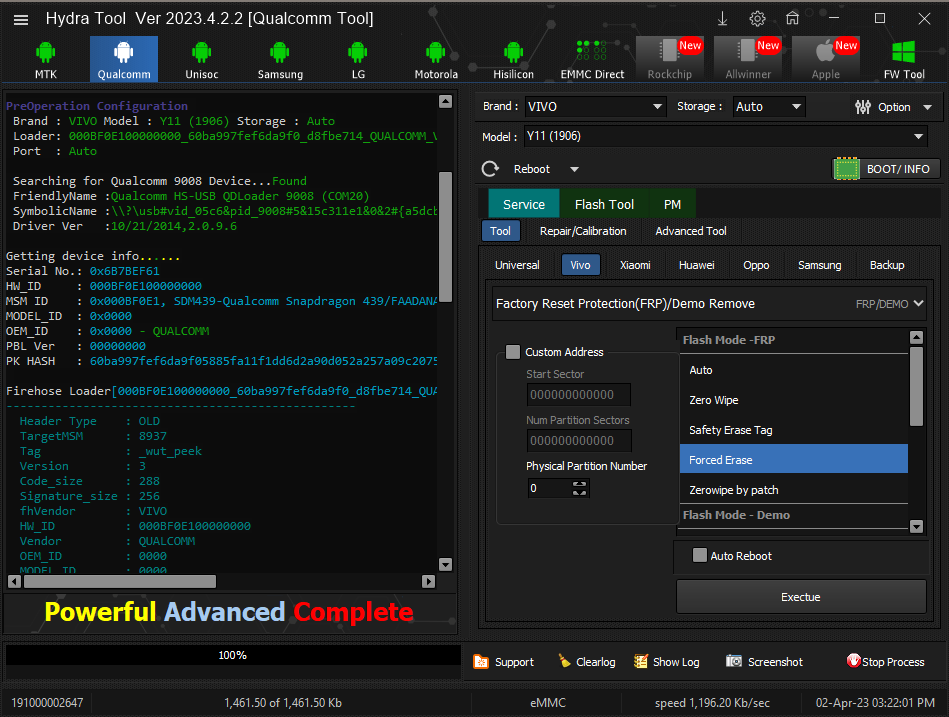Viewport: 949px width, 717px height.
Task: Open Support from the bottom bar
Action: click(x=504, y=662)
